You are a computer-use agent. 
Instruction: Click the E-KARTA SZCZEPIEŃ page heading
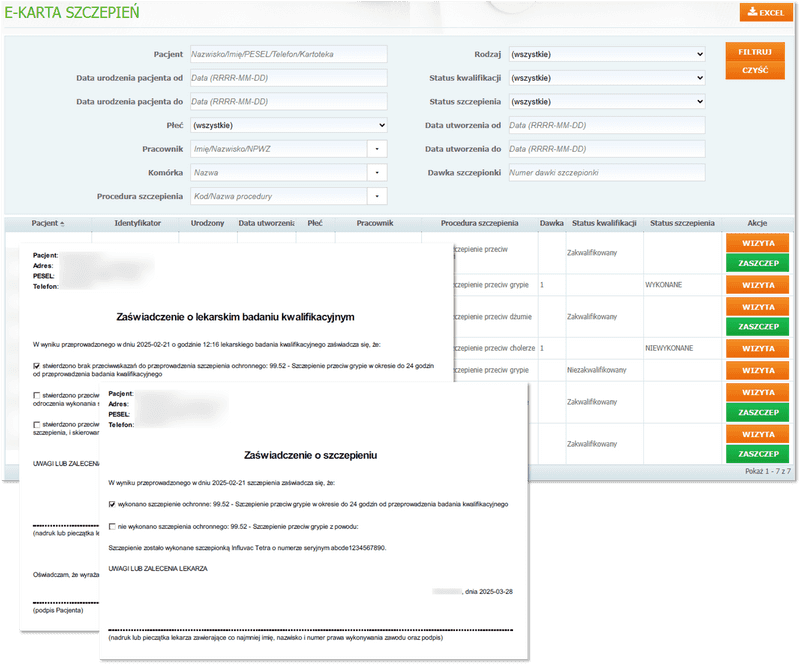(71, 12)
